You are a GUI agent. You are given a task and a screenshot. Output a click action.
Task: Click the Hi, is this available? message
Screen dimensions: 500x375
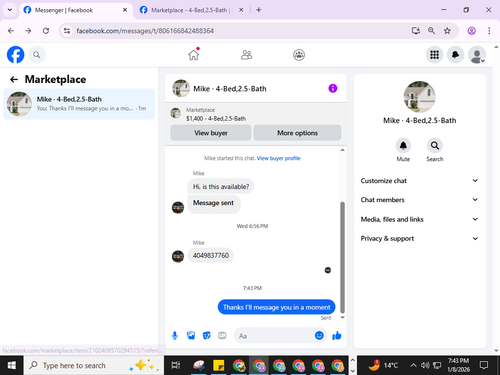click(x=221, y=187)
